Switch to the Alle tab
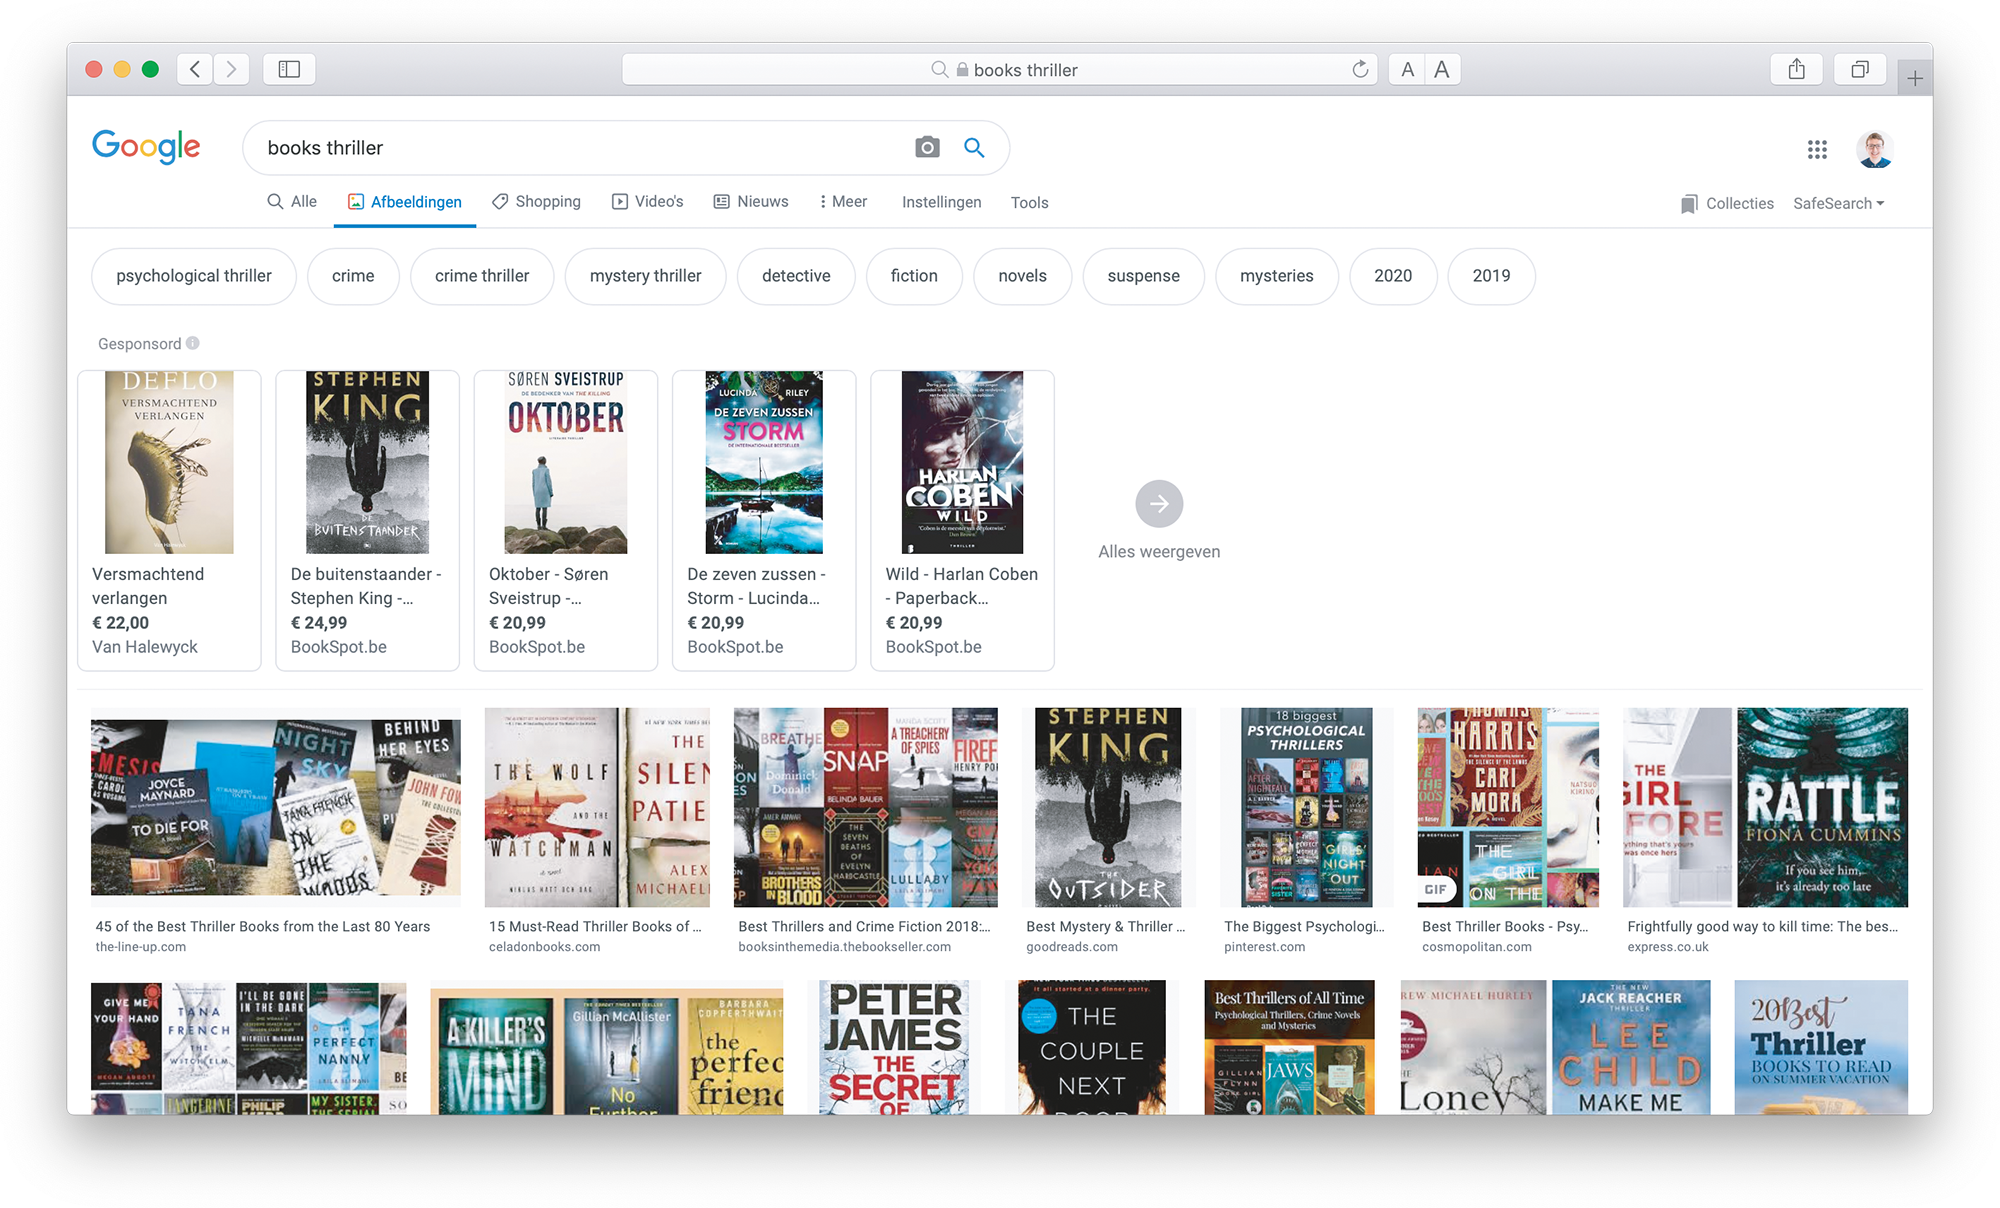 (292, 202)
